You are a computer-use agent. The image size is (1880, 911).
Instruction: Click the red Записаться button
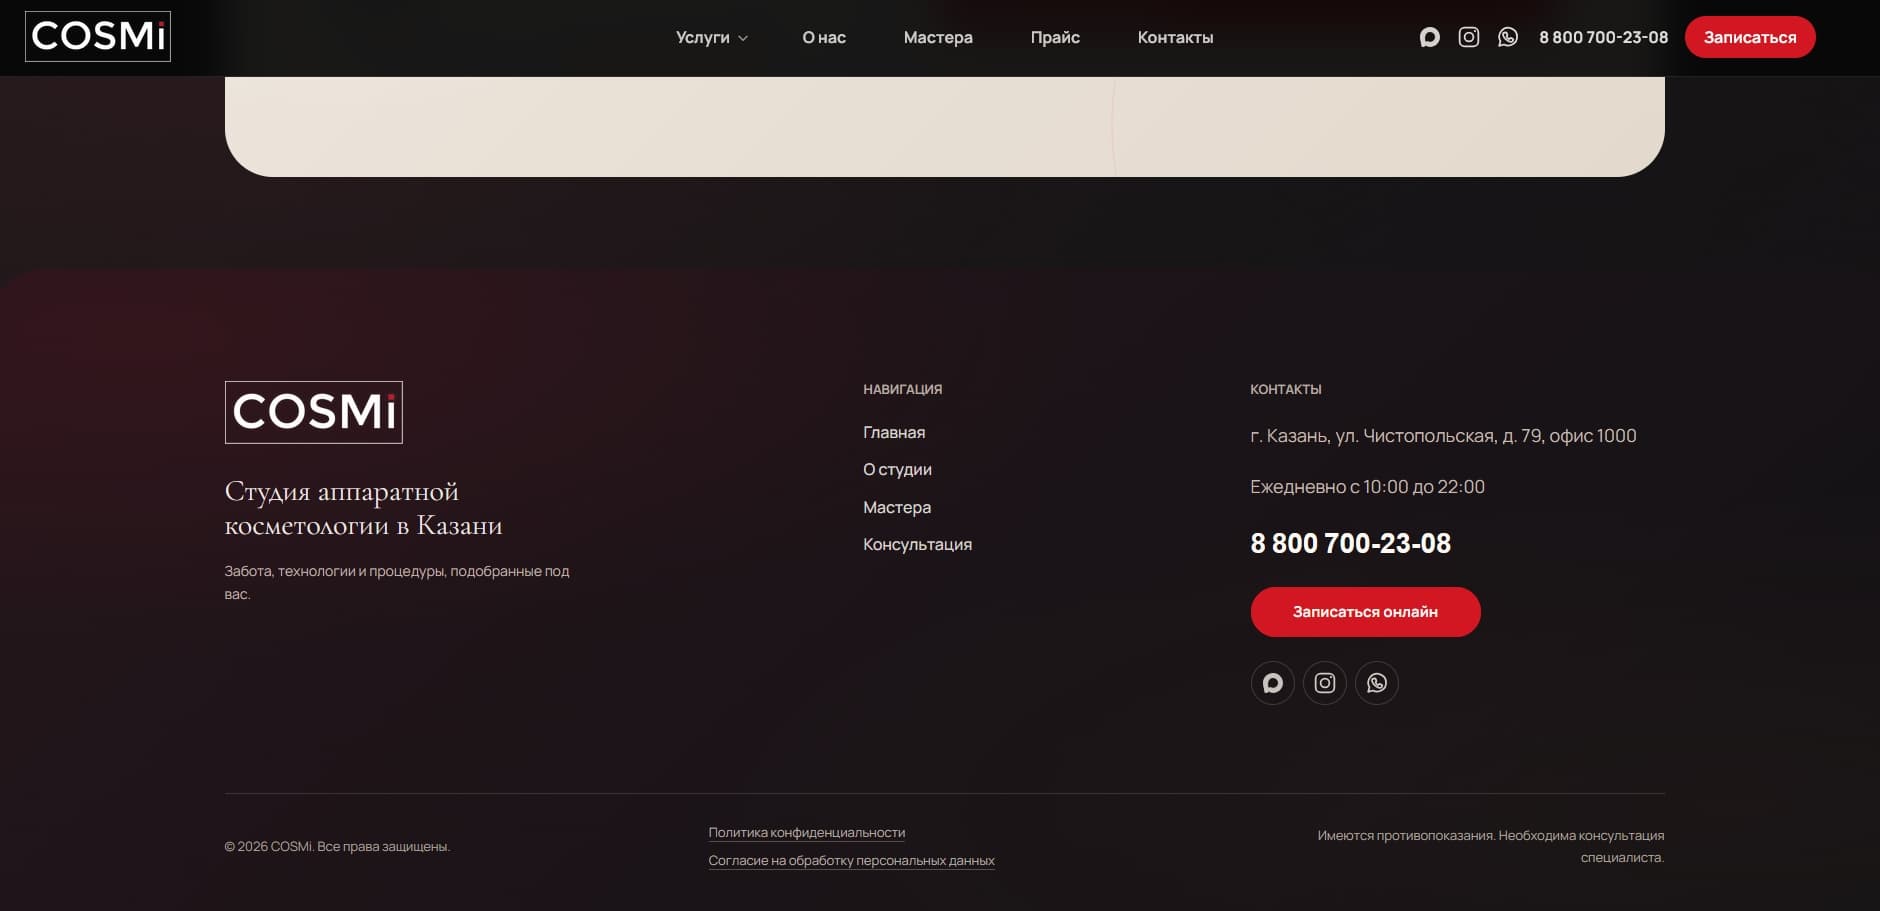point(1750,37)
